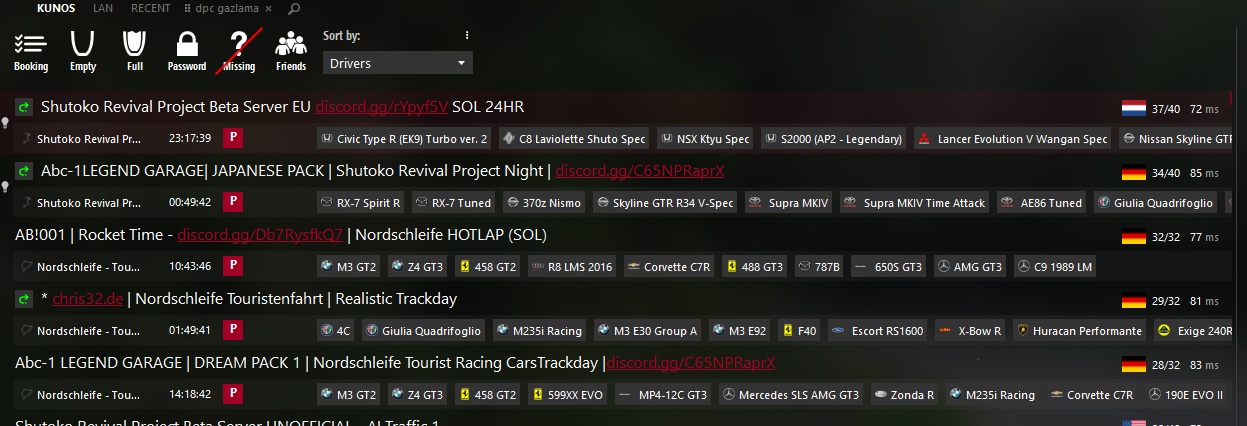Open discord.gg/C65NPRaprX link in JAPANESE PACK row

639,171
